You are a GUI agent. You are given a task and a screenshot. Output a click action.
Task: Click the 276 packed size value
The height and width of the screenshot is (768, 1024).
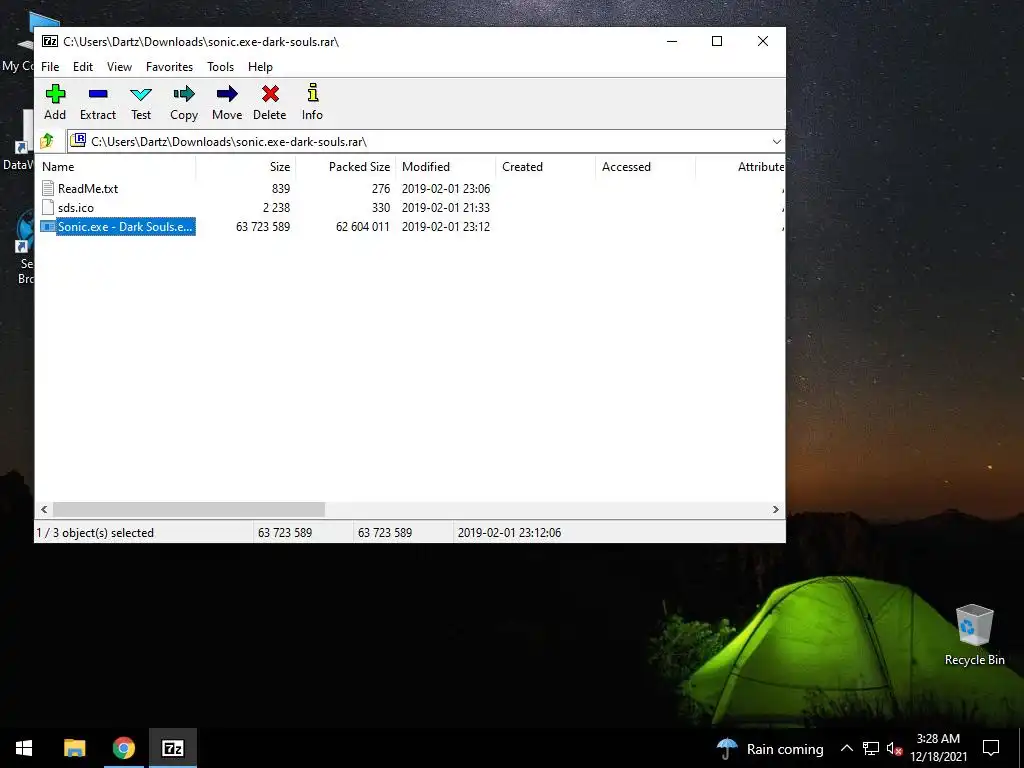point(381,189)
